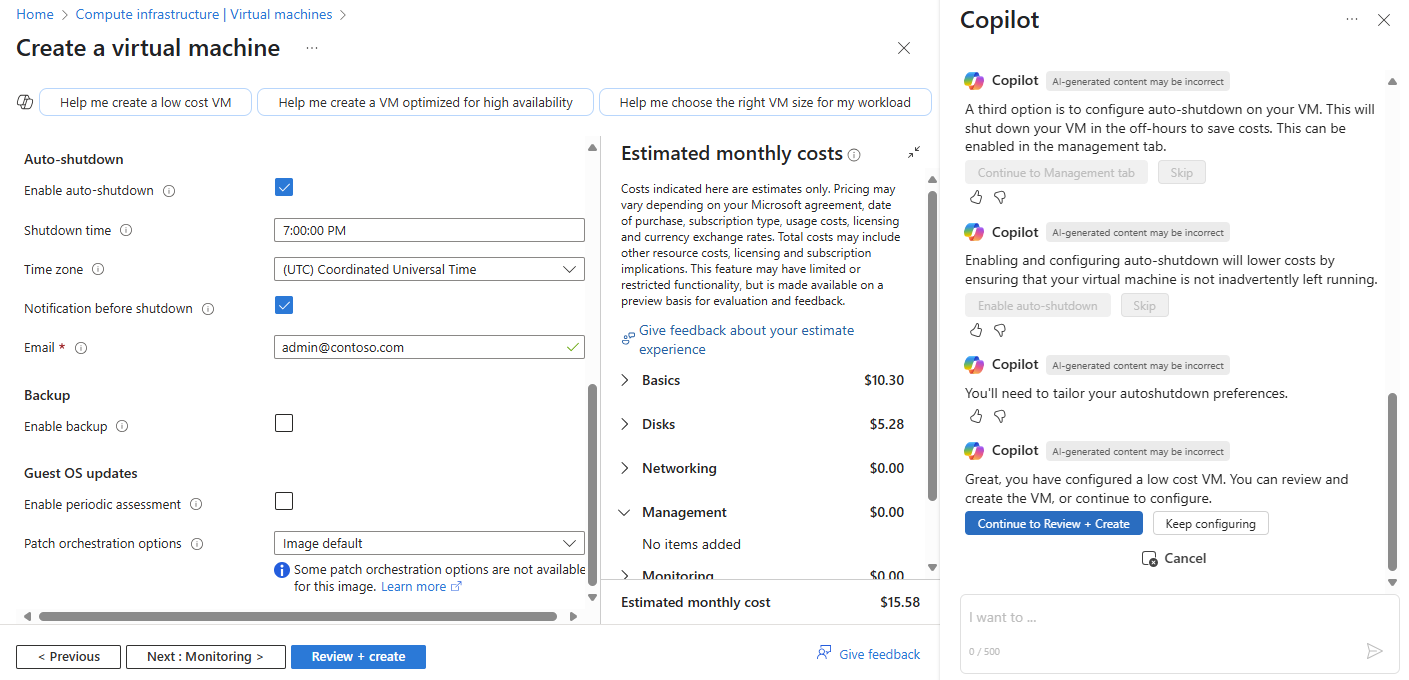The height and width of the screenshot is (680, 1409).
Task: Open the Time zone dropdown
Action: [x=429, y=269]
